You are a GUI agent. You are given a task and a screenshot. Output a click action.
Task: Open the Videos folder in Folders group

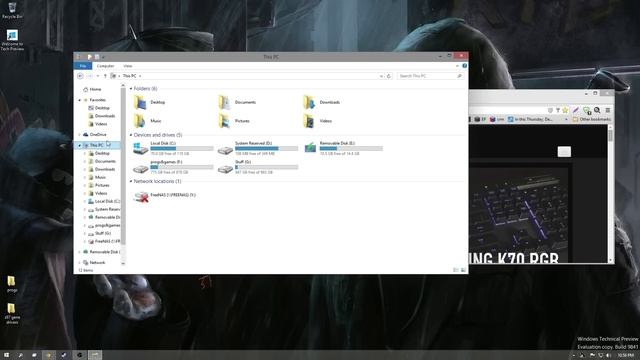(318, 121)
